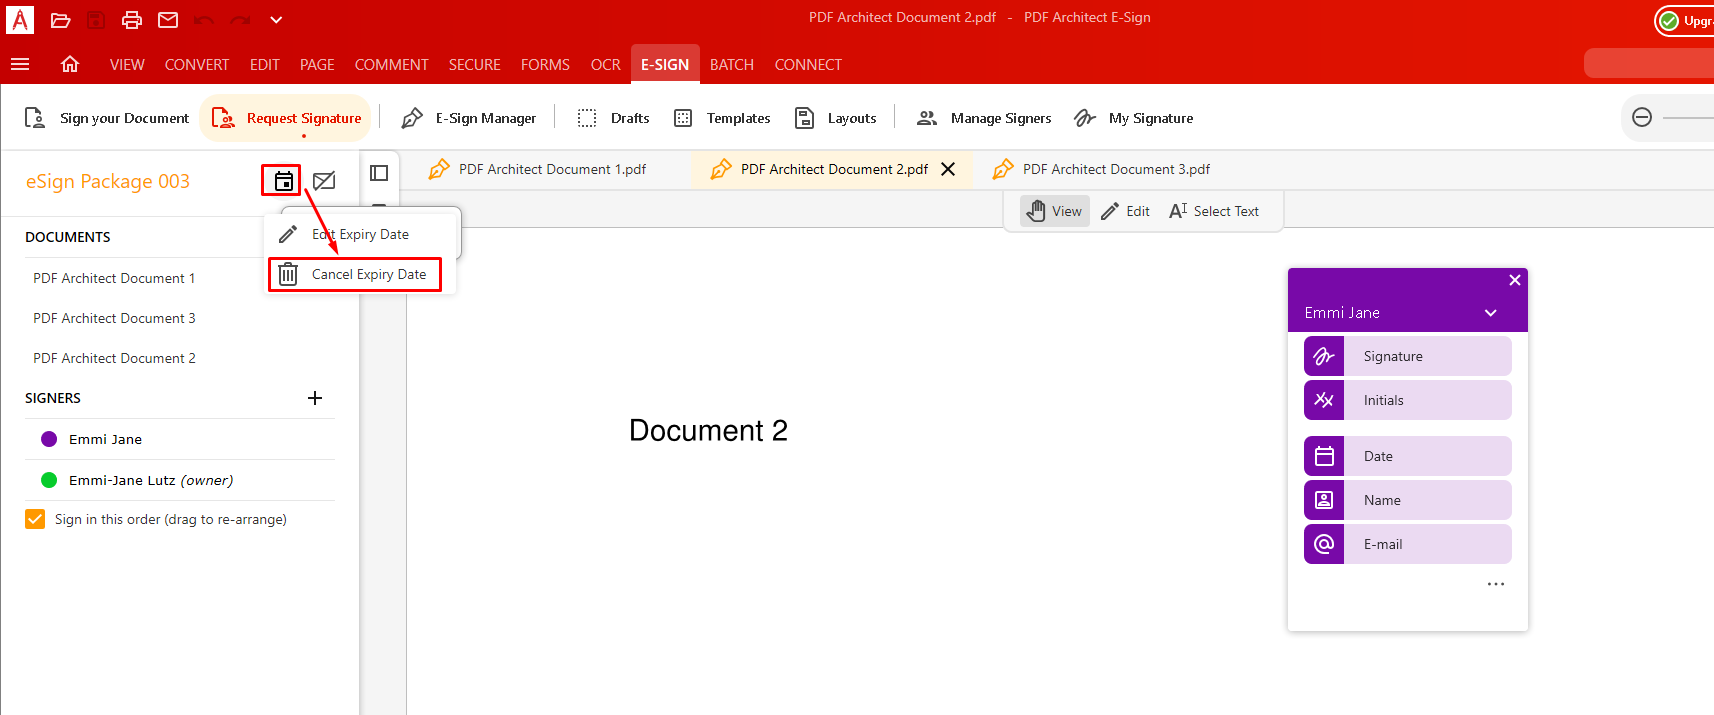Open the hamburger main menu
Image resolution: width=1714 pixels, height=715 pixels.
coord(20,64)
